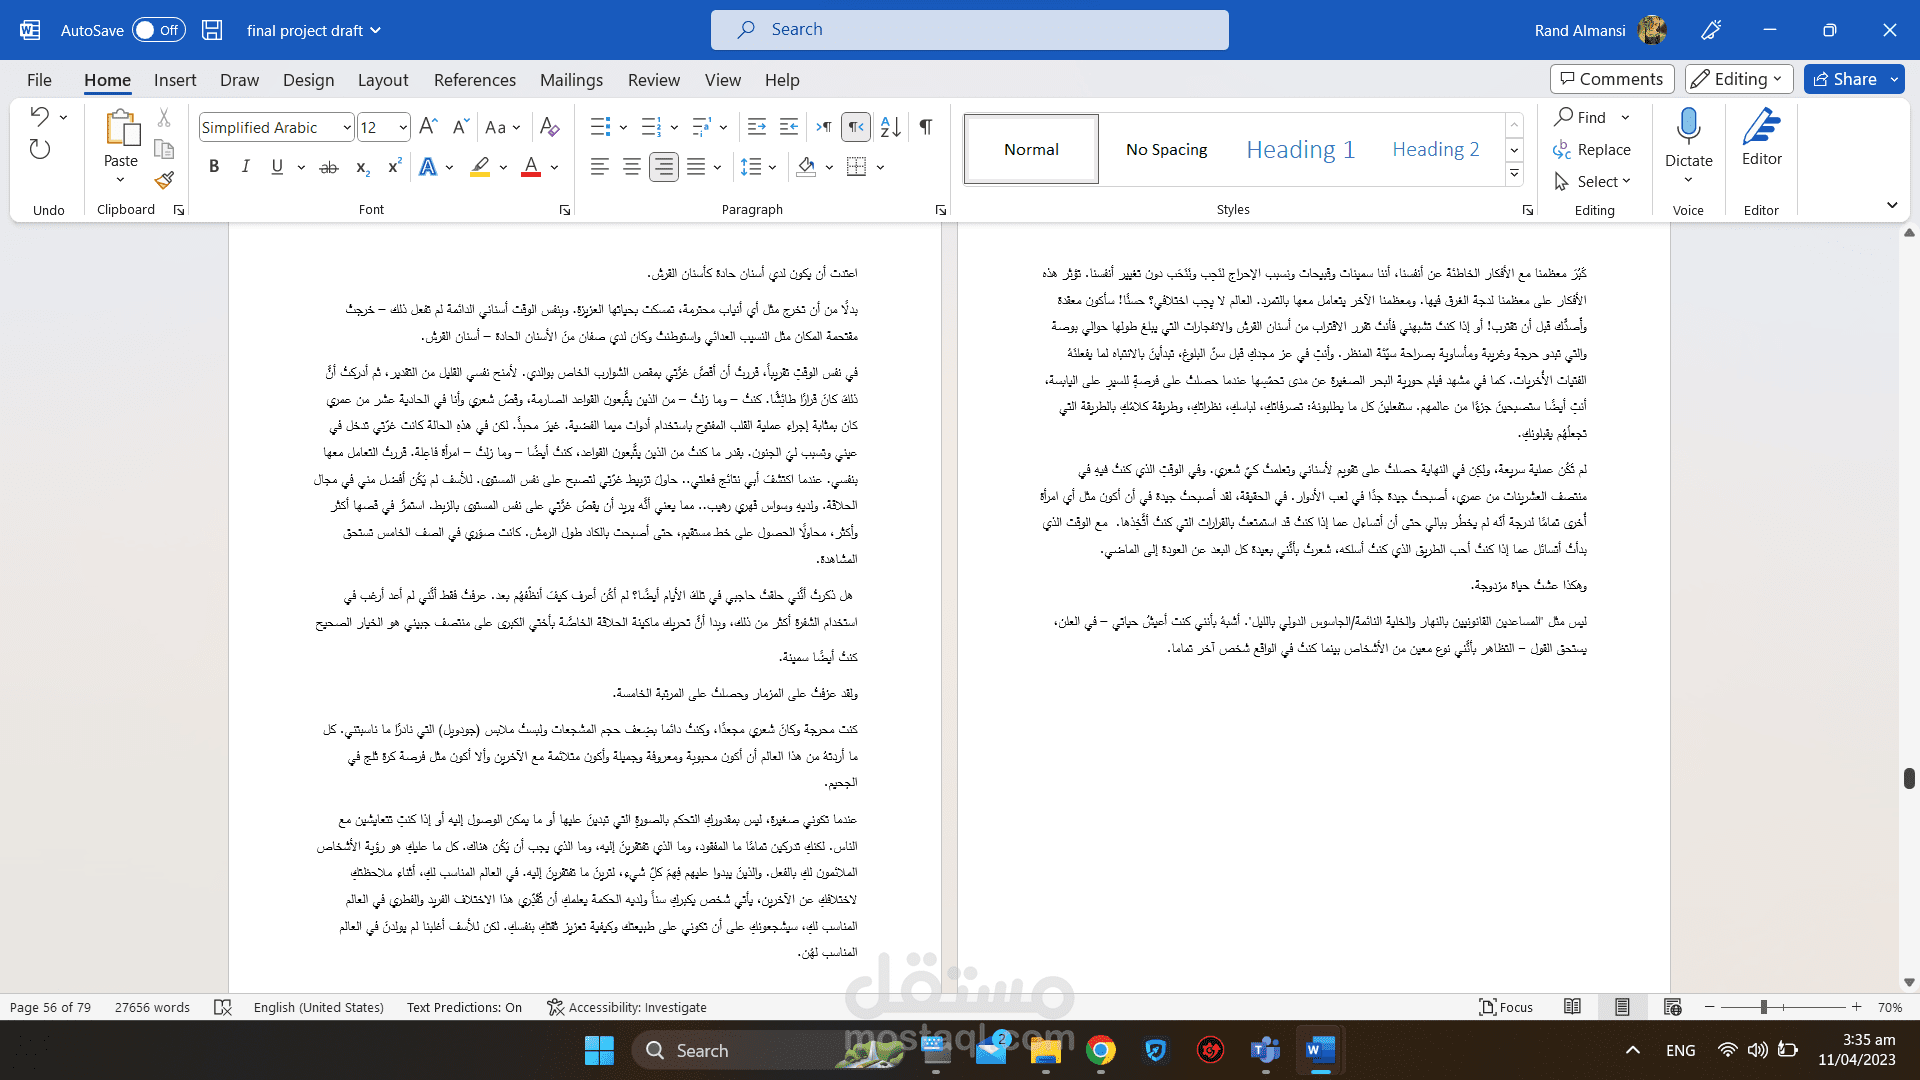Click the Comments button
Screen dimensions: 1920x1080
pyautogui.click(x=1611, y=79)
